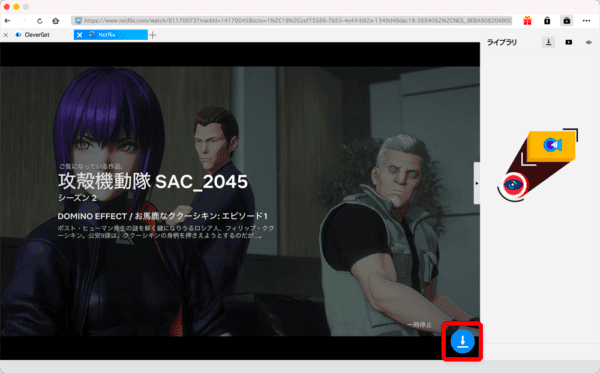600x373 pixels.
Task: Click the CleverGet tab favicon
Action: [18, 35]
